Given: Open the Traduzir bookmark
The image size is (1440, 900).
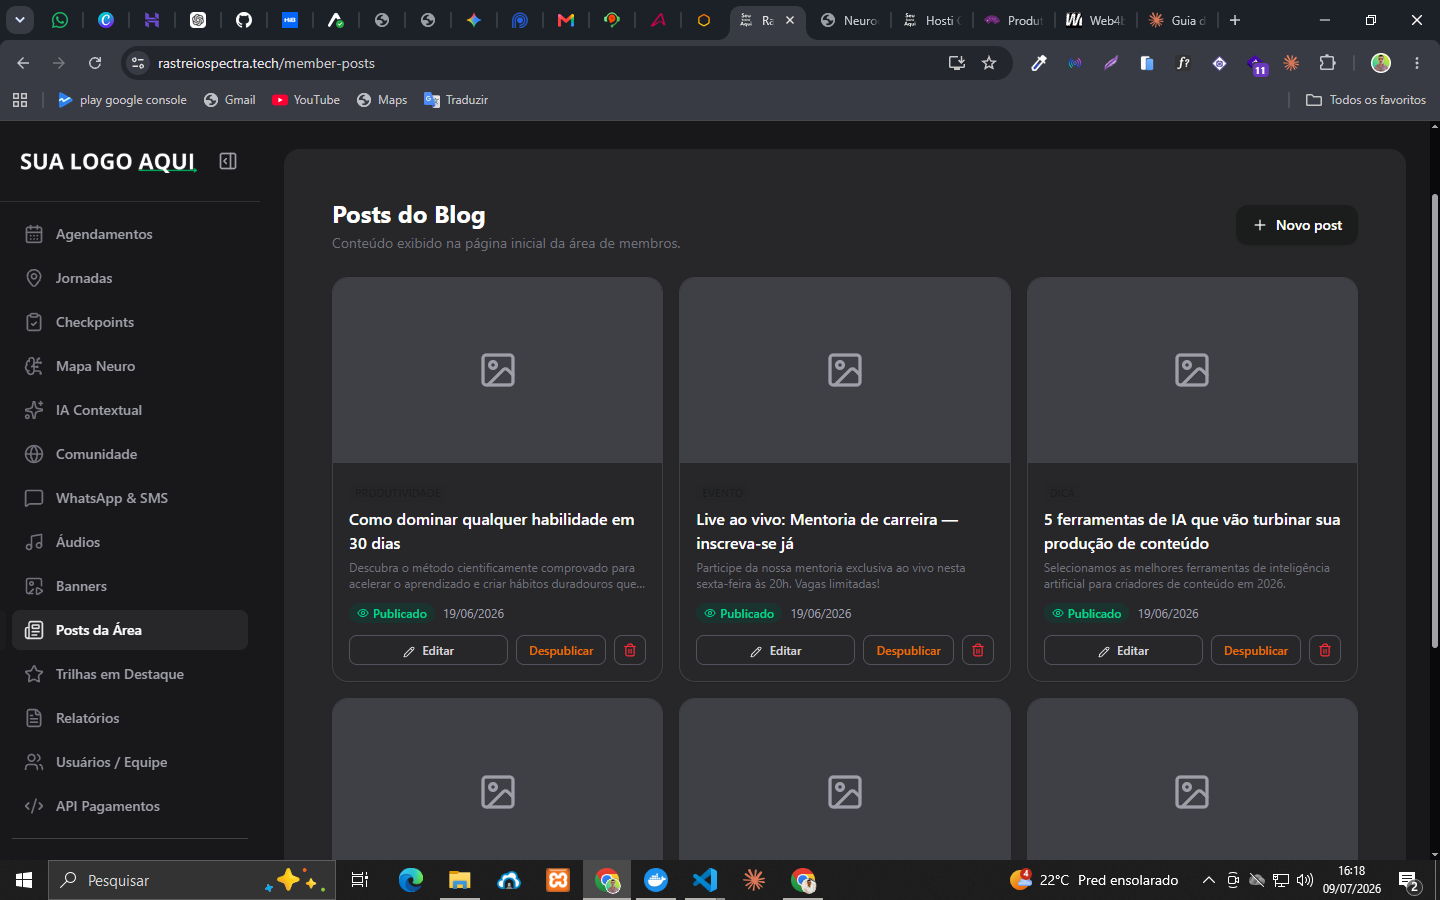Looking at the screenshot, I should click(x=456, y=100).
